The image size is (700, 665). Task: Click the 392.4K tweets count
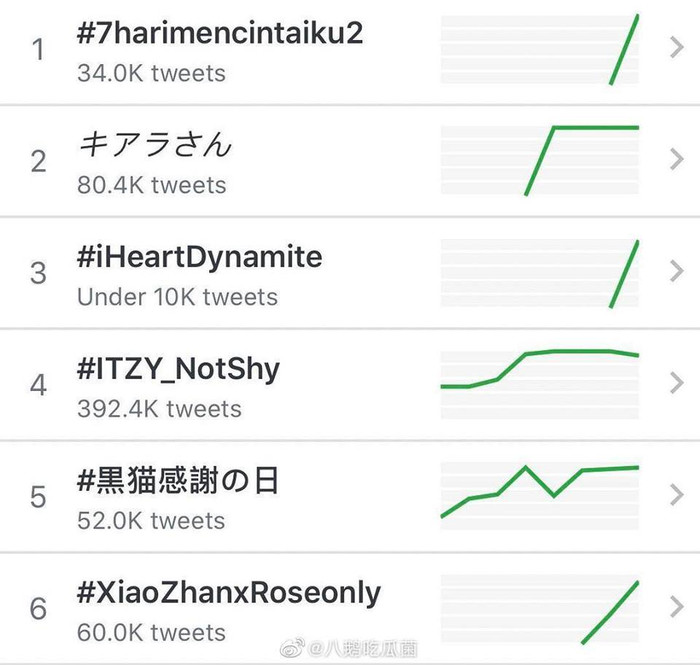(159, 409)
